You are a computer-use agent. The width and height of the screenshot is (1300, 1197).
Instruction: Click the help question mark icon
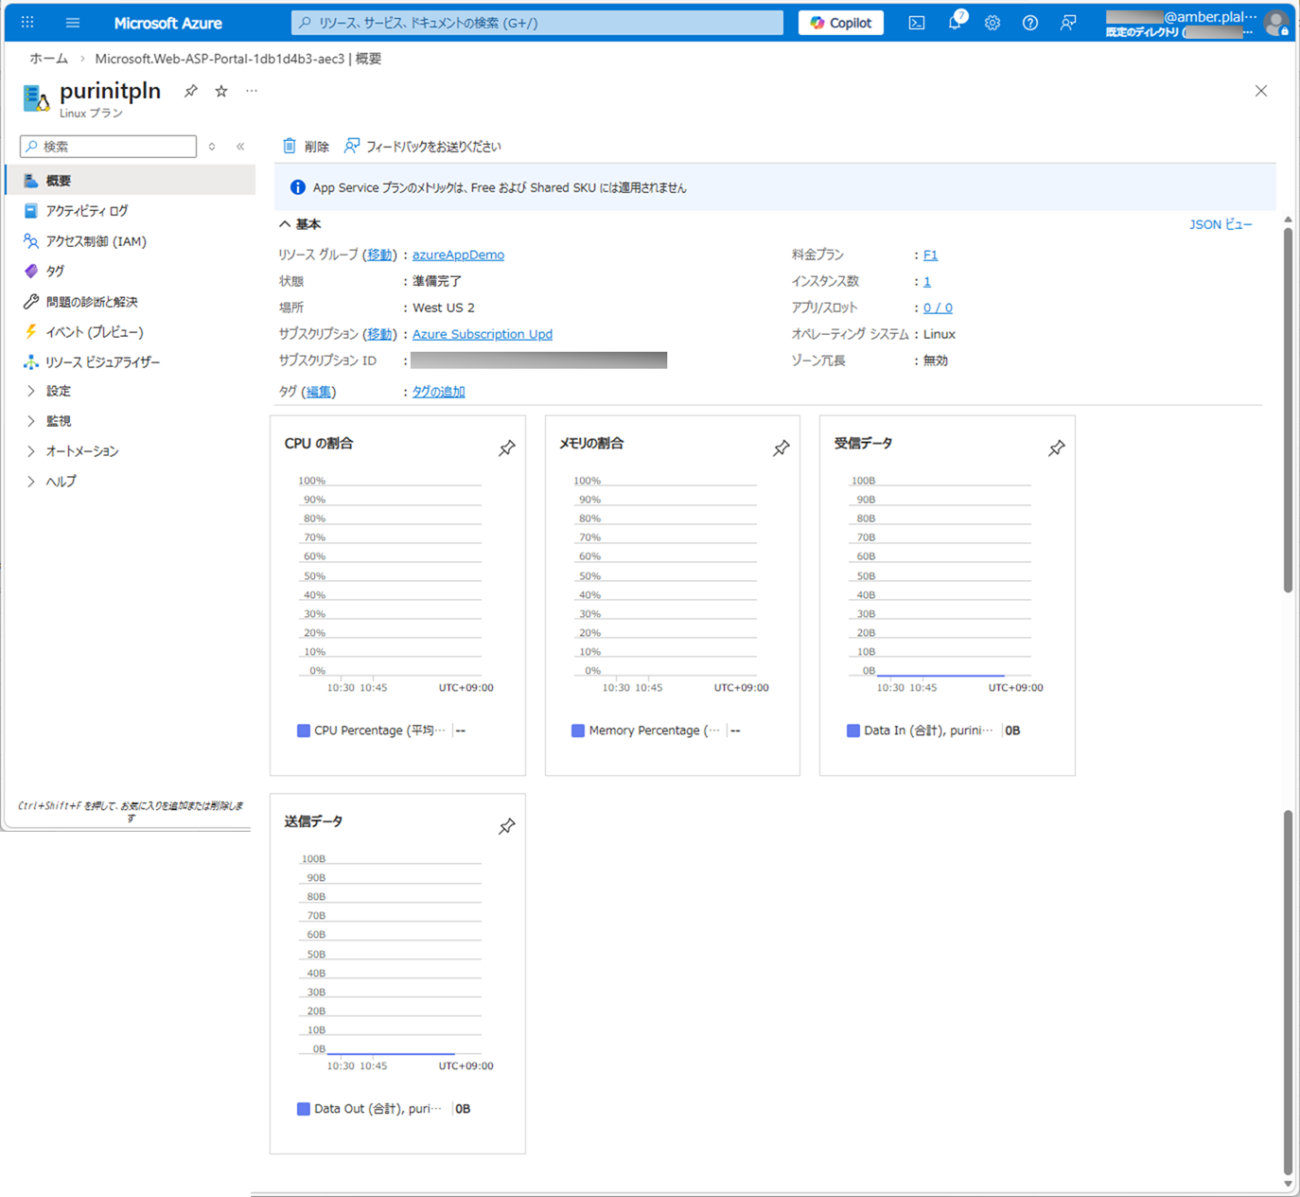pyautogui.click(x=1030, y=23)
